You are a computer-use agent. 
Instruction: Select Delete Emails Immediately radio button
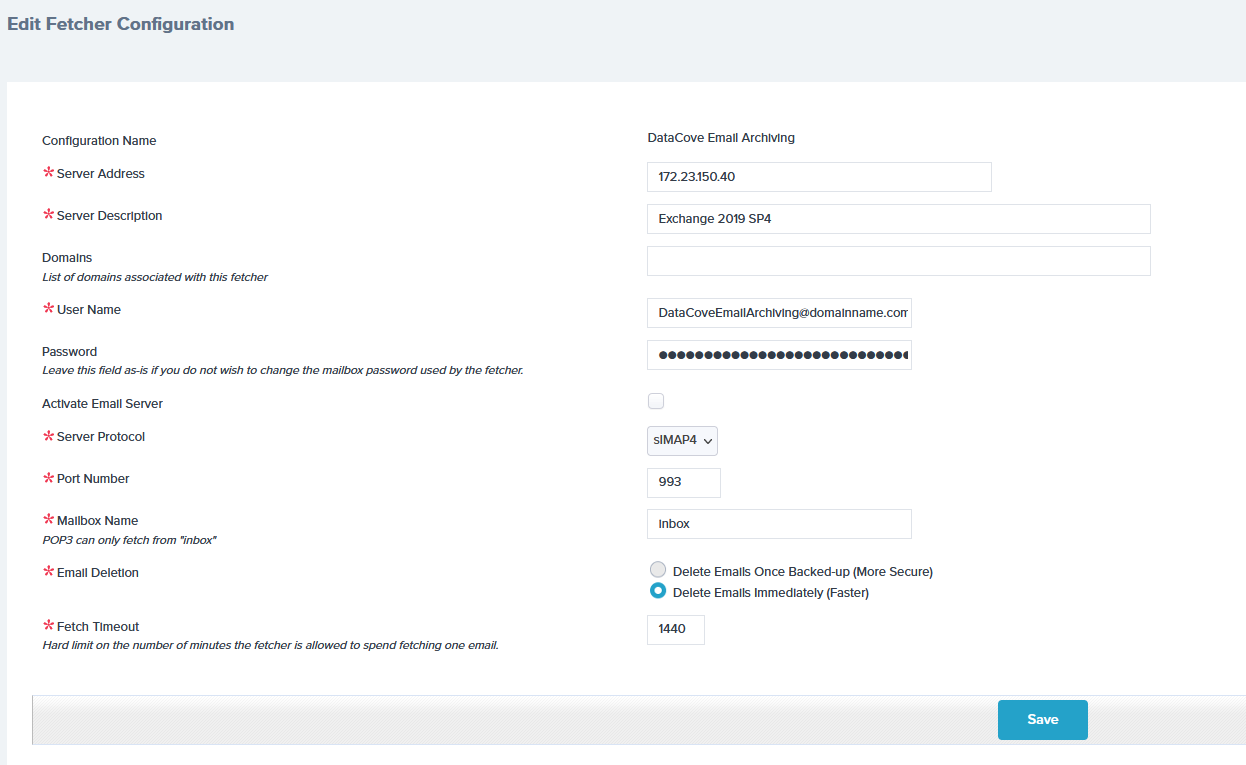[x=658, y=591]
